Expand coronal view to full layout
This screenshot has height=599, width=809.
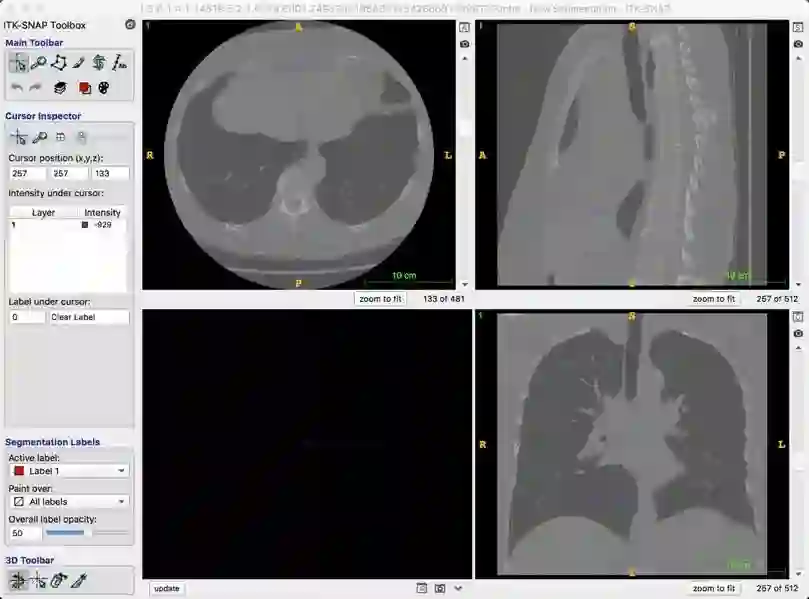[x=798, y=317]
